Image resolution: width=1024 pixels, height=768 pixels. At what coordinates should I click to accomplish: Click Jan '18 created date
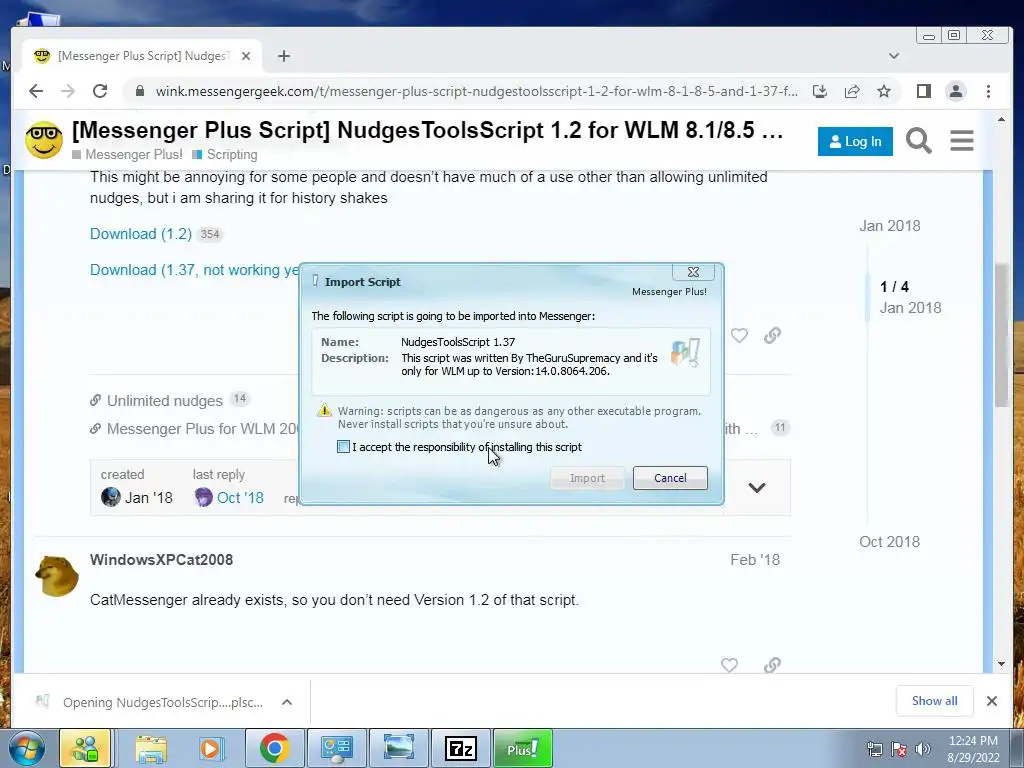click(149, 498)
